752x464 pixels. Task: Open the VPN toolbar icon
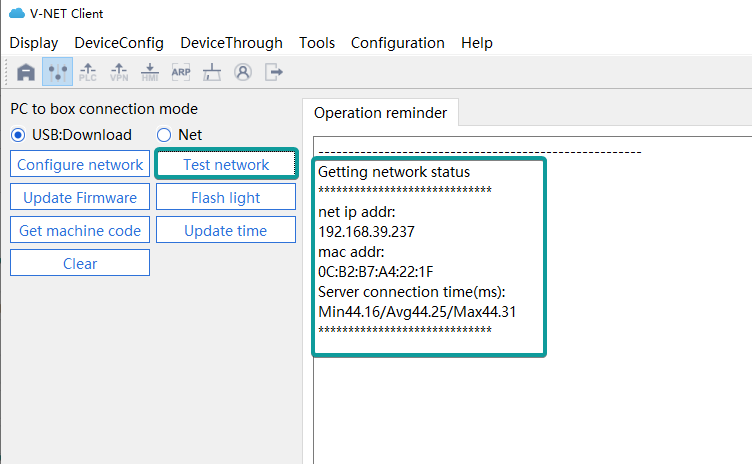tap(119, 72)
